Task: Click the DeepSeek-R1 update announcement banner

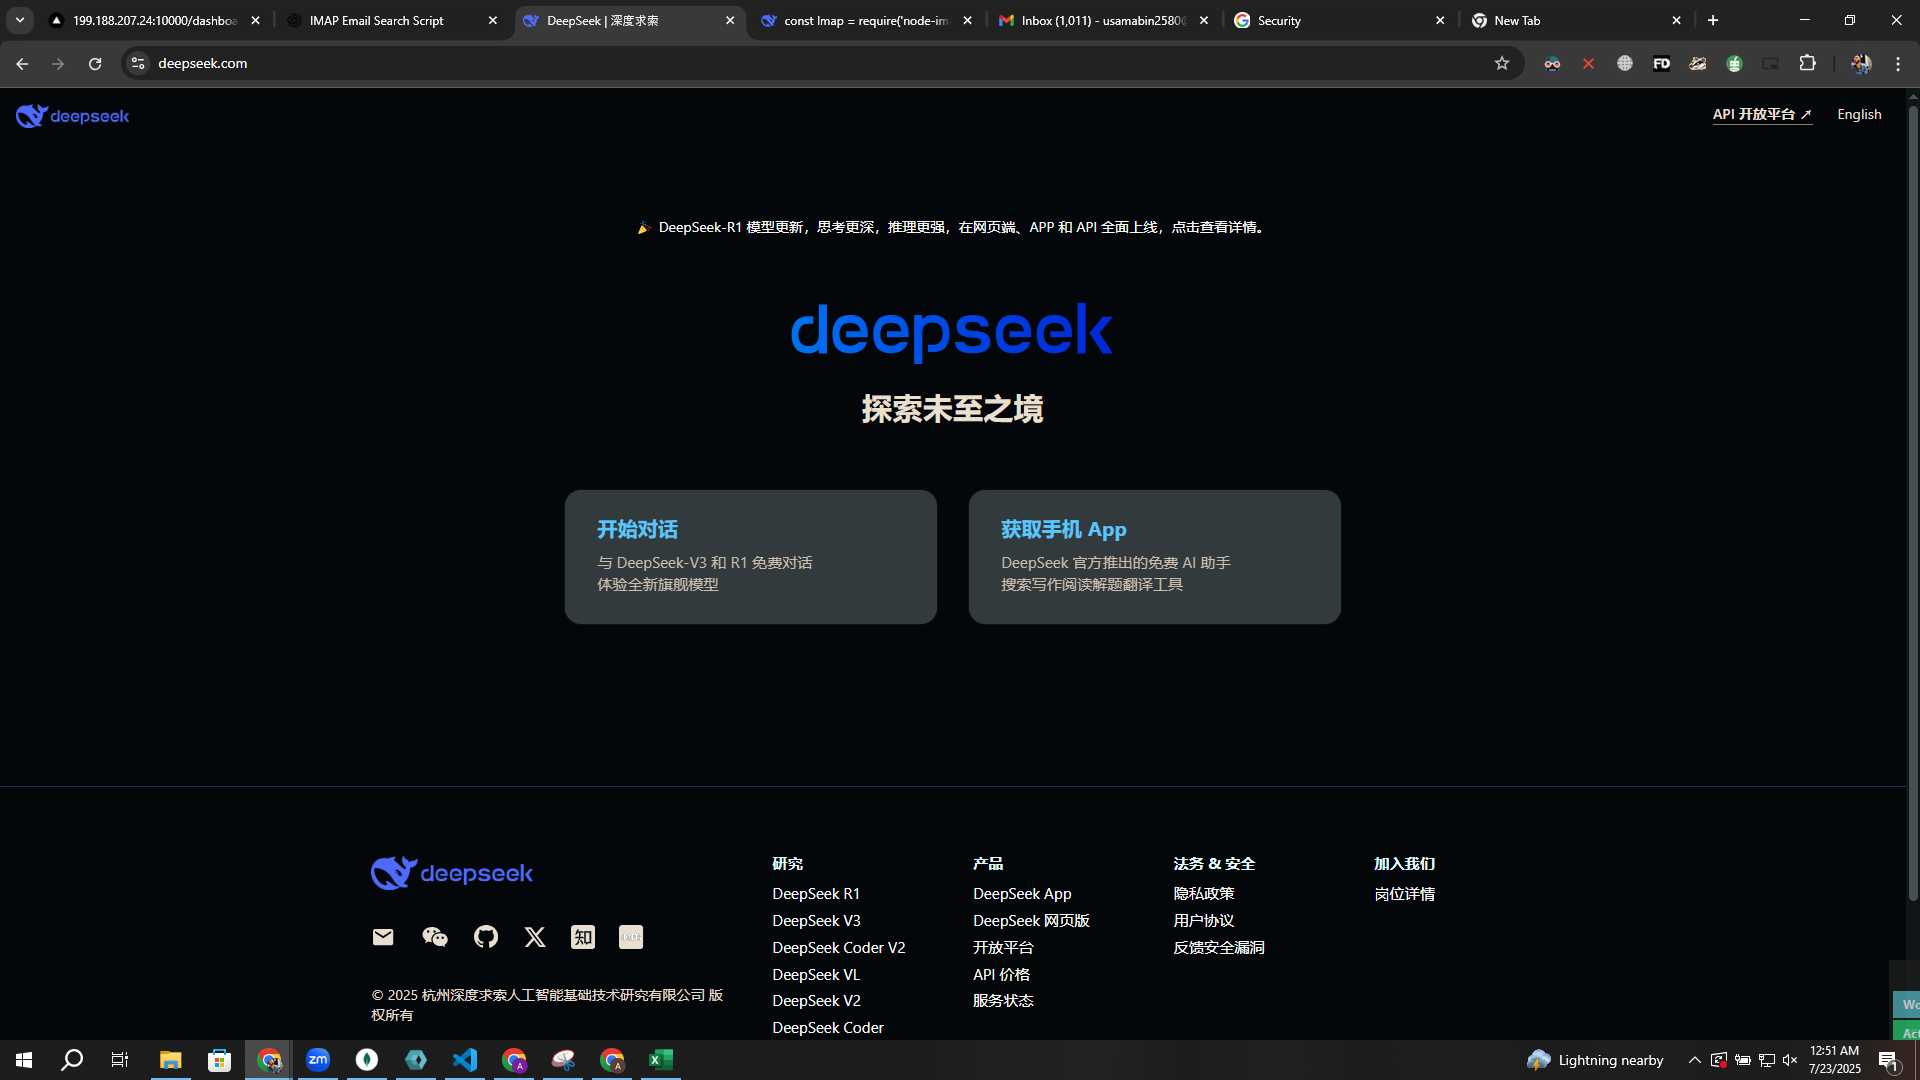Action: click(x=952, y=228)
